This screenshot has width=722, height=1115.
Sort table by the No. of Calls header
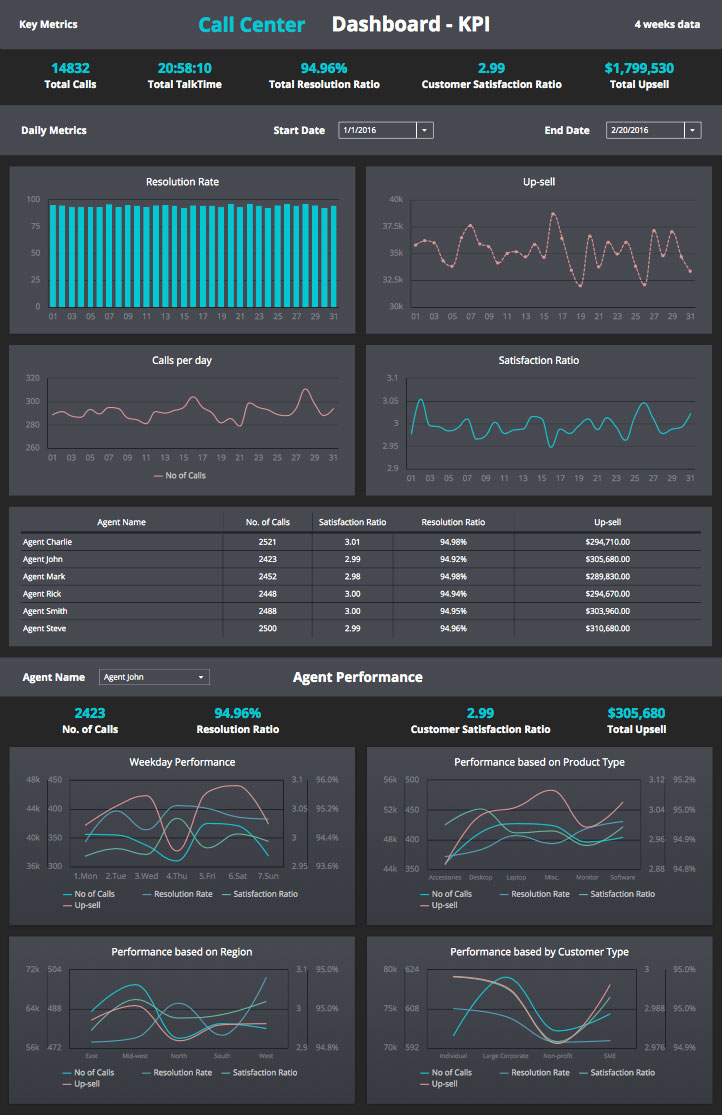pyautogui.click(x=267, y=522)
